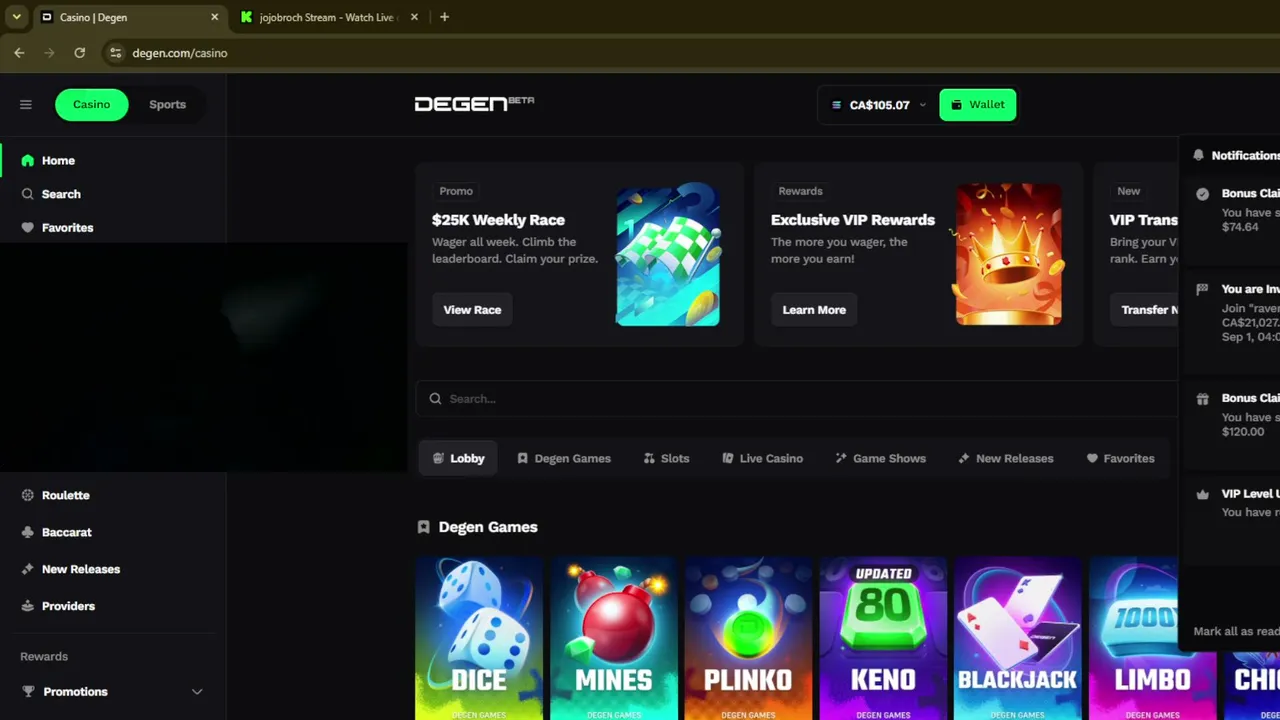
Task: Launch the Dice game
Action: (x=479, y=638)
